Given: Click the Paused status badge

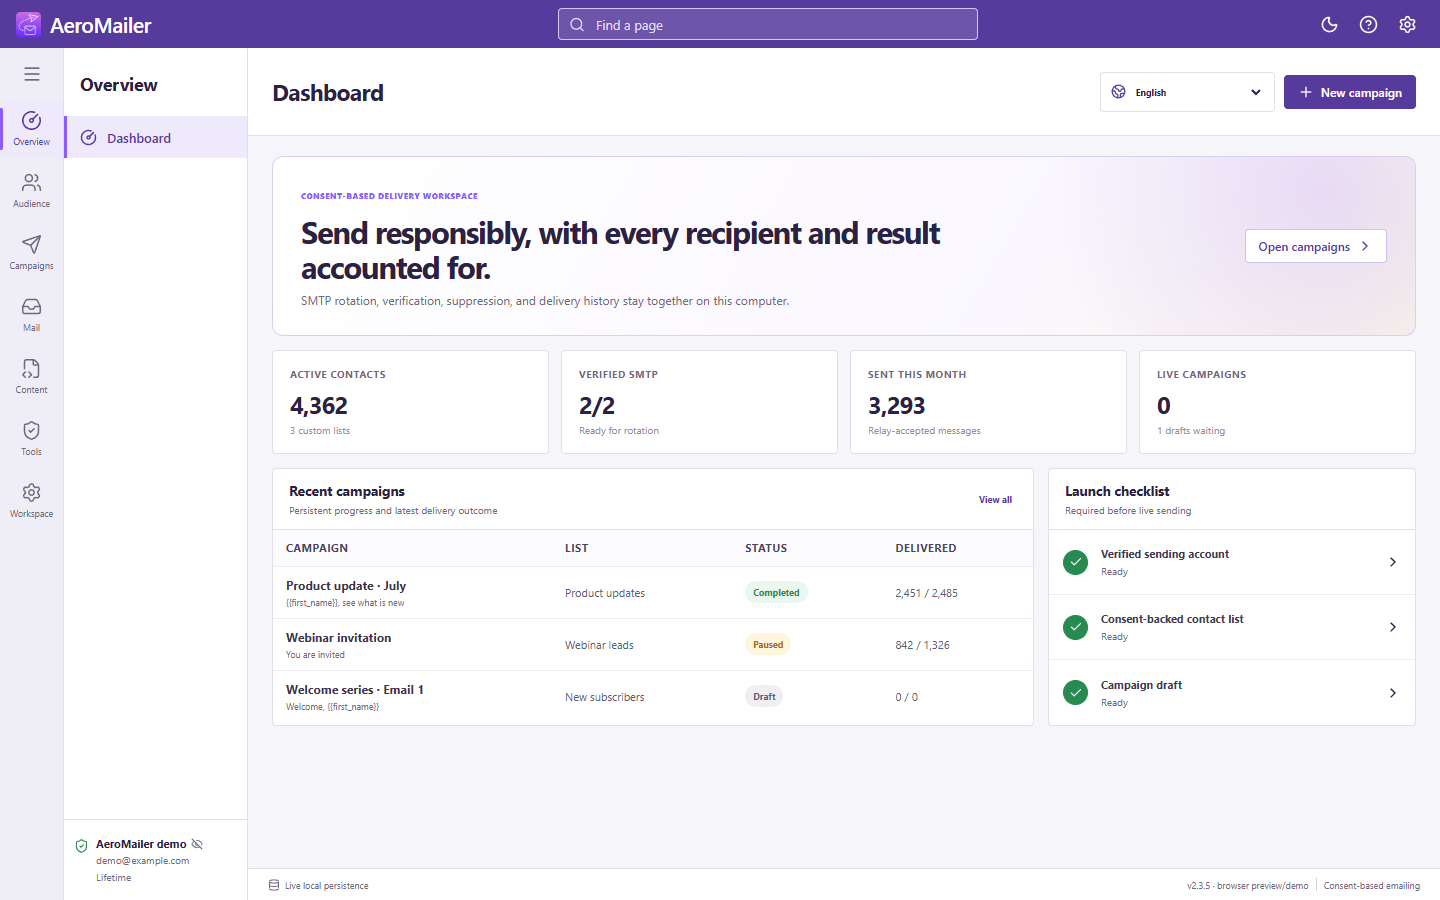Looking at the screenshot, I should point(768,645).
